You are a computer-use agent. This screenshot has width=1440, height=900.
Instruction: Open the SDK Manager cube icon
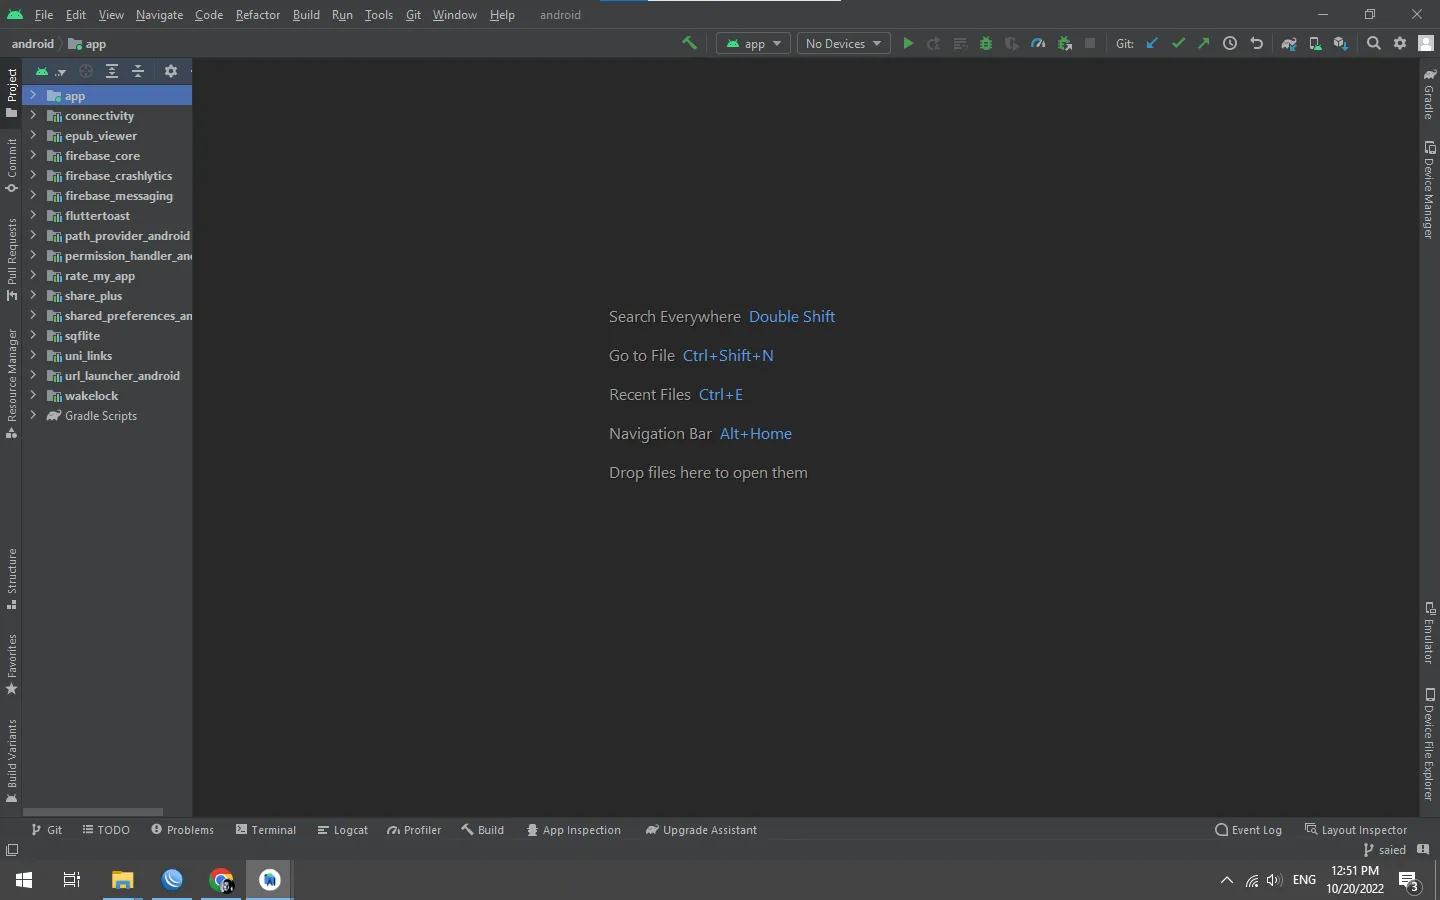coord(1341,43)
